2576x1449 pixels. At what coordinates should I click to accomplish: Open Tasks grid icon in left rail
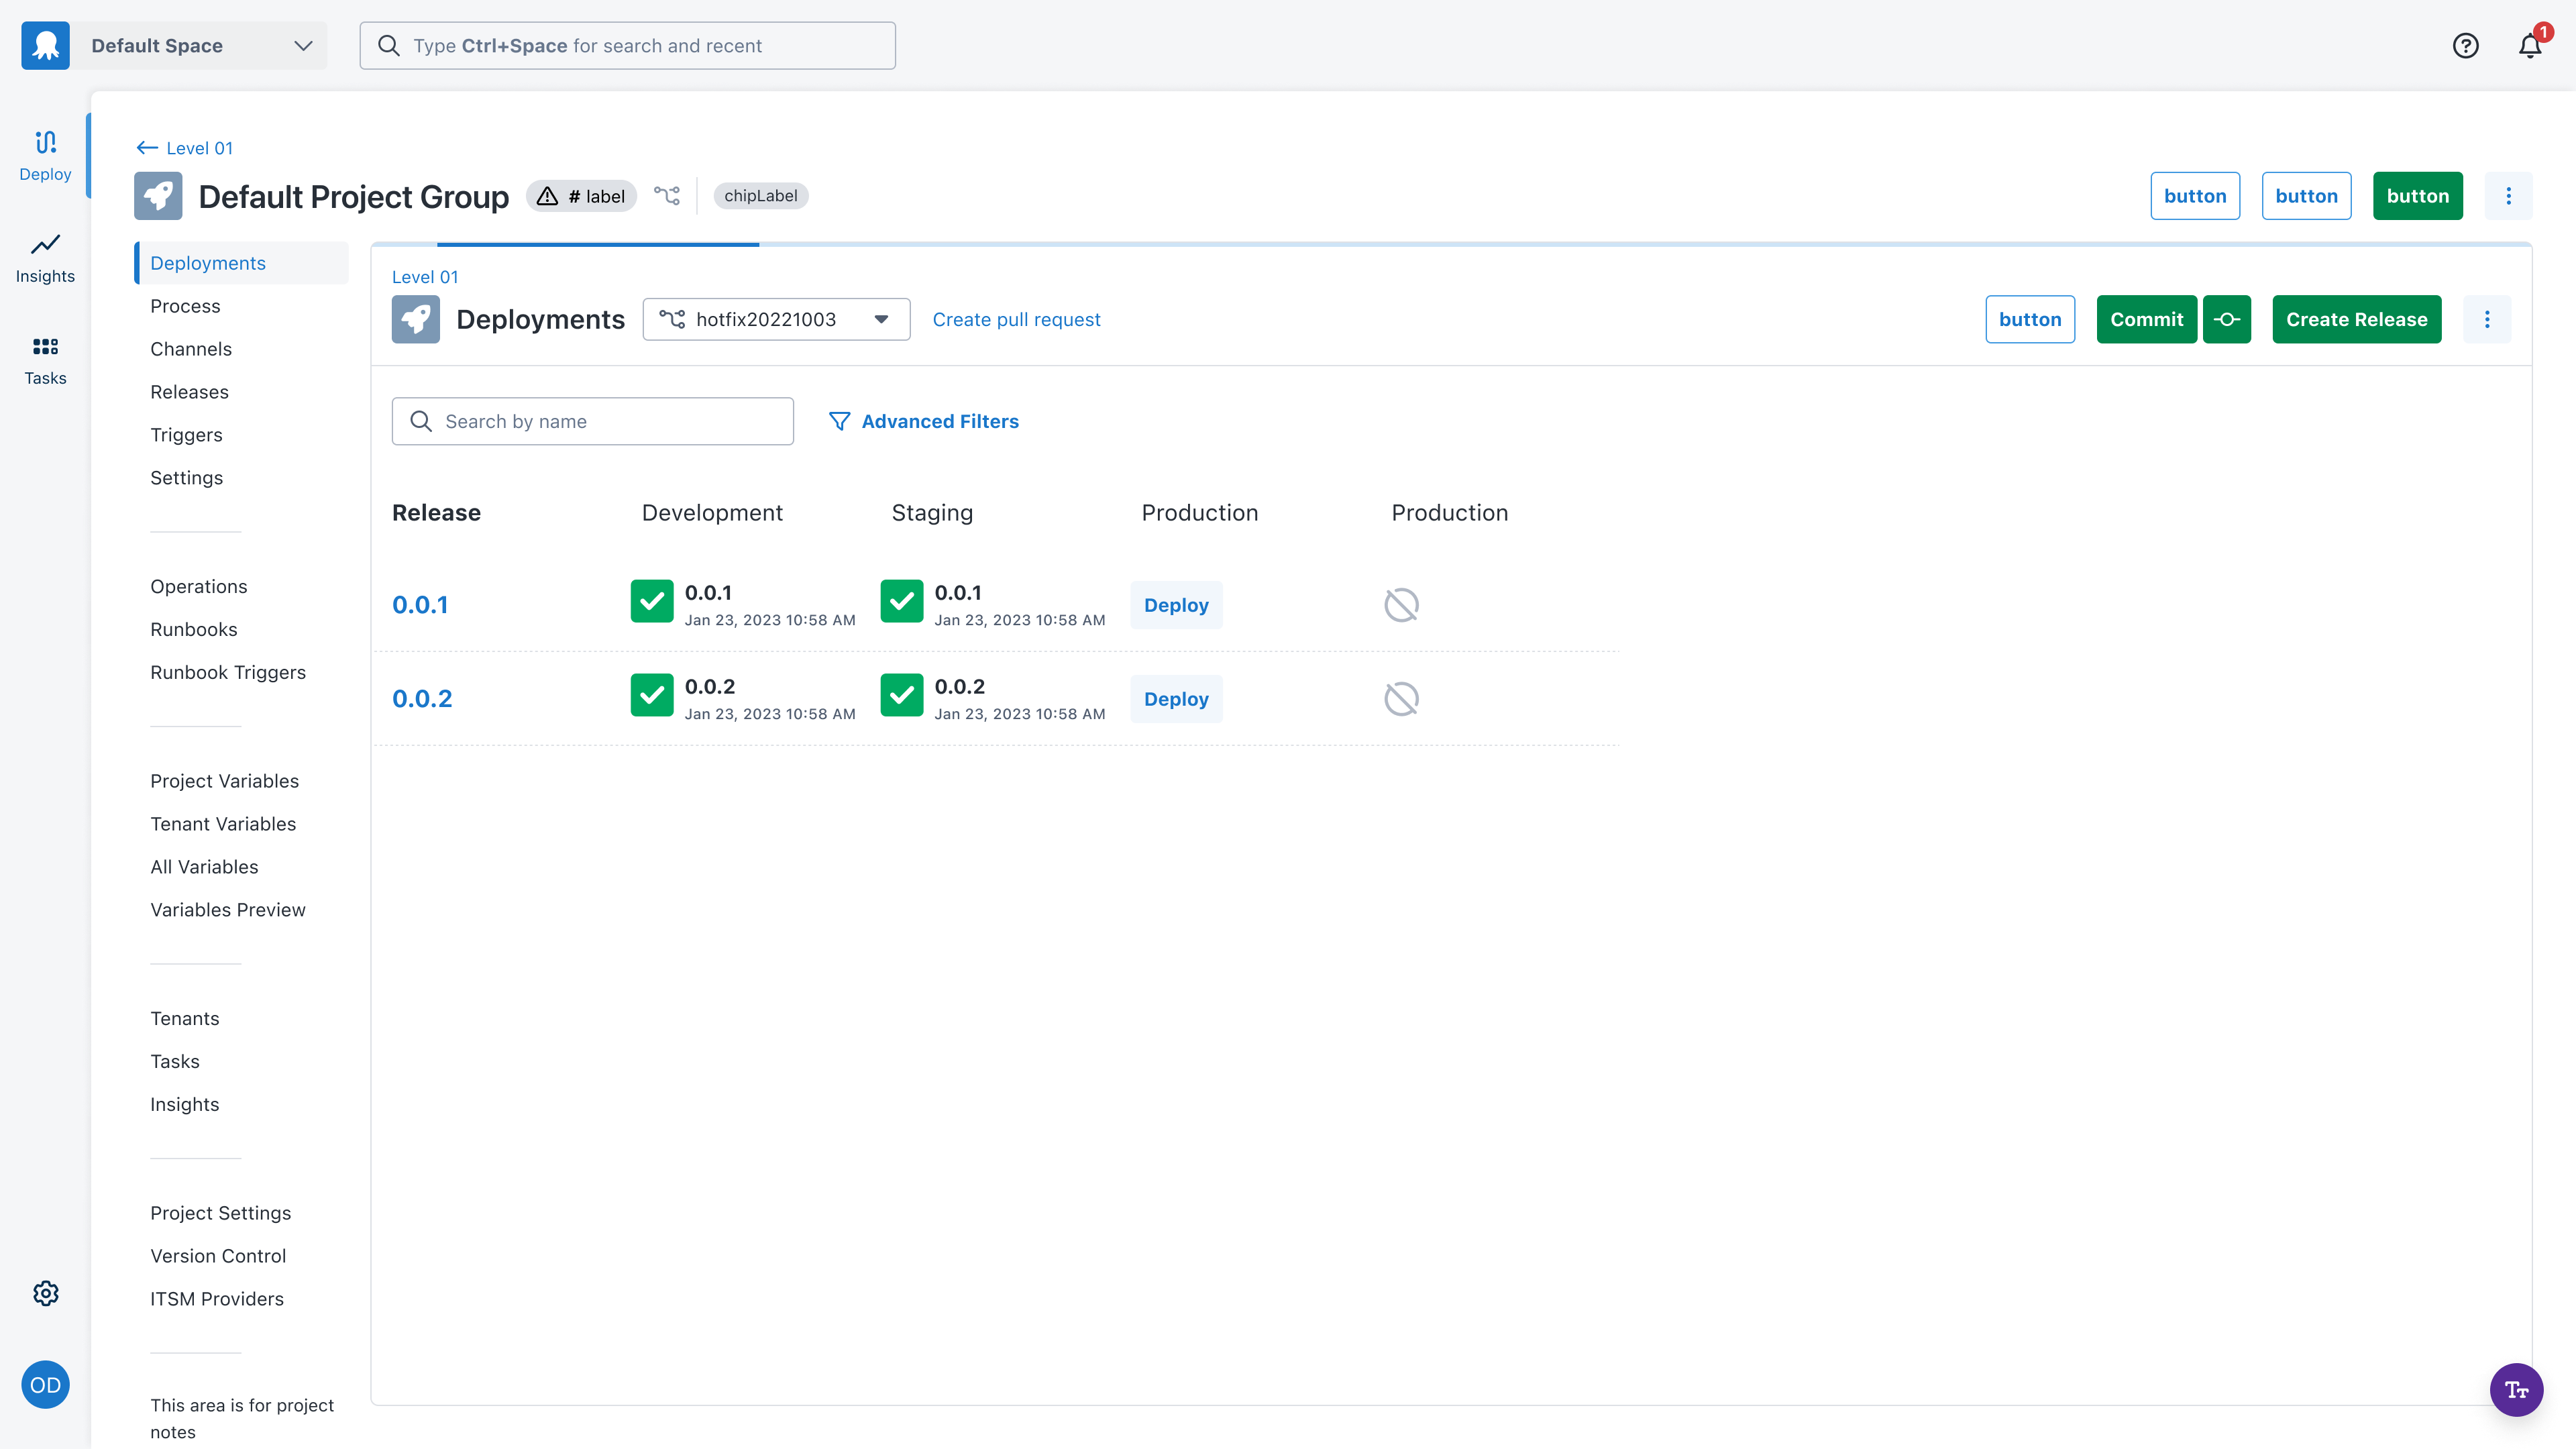[45, 347]
